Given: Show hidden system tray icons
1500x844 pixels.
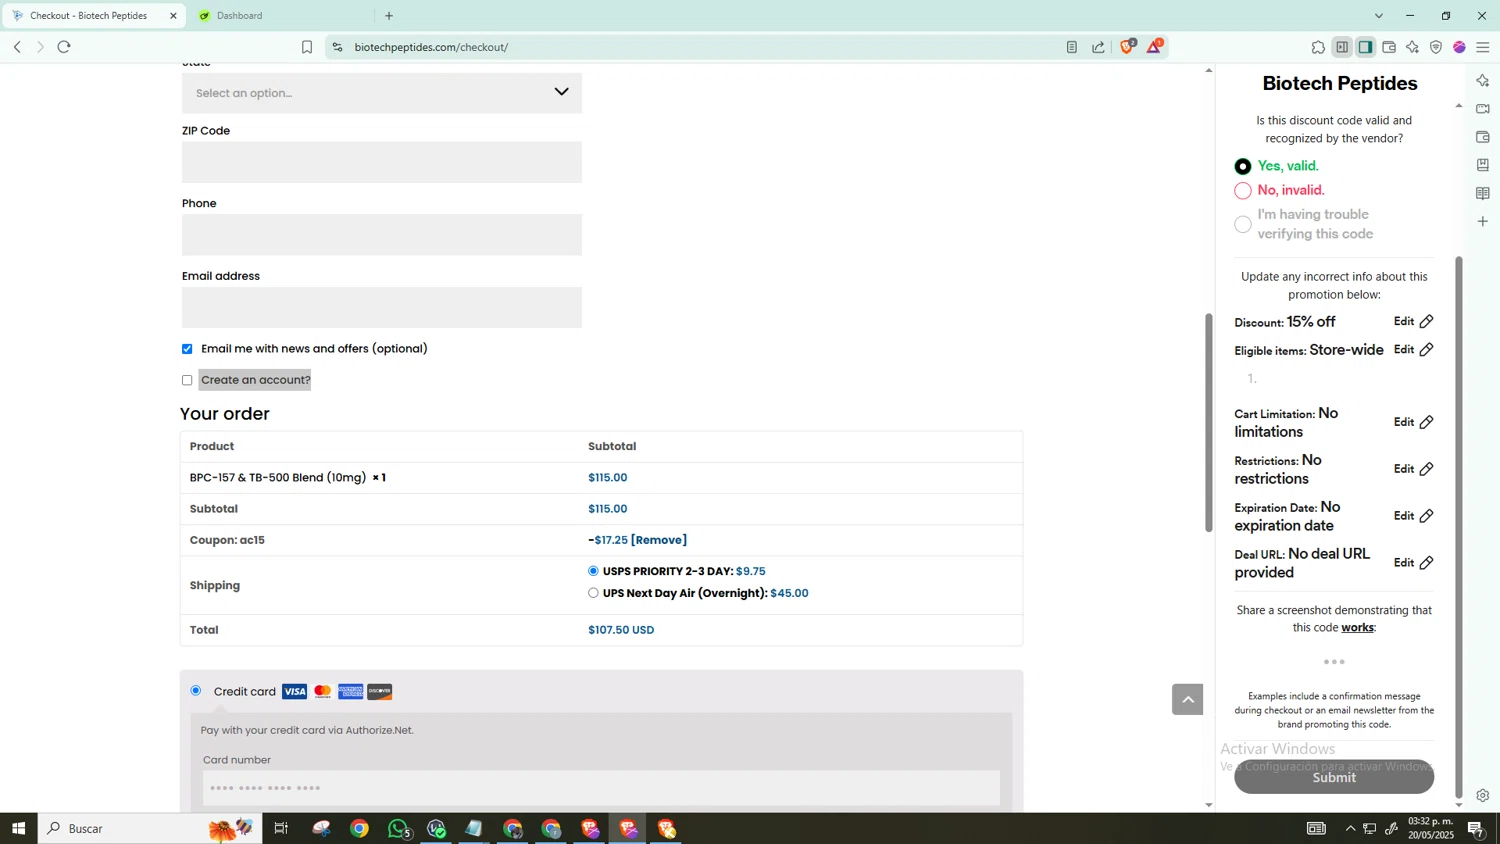Looking at the screenshot, I should (x=1350, y=828).
